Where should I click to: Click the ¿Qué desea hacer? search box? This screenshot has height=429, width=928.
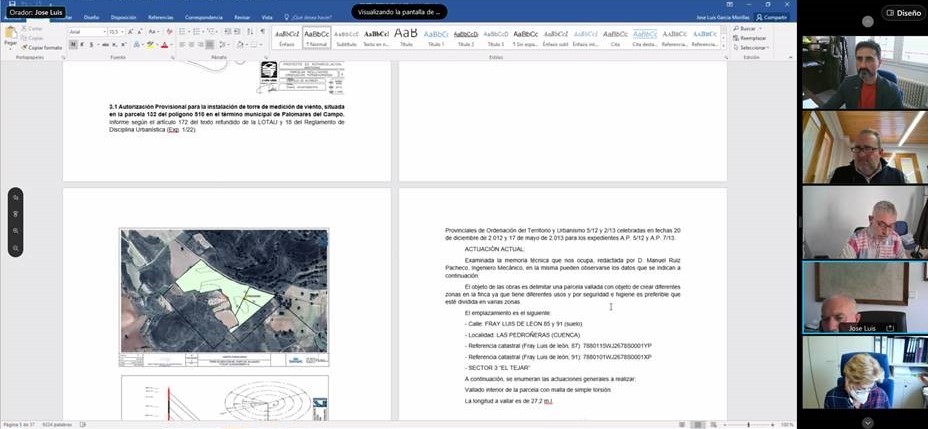(306, 17)
